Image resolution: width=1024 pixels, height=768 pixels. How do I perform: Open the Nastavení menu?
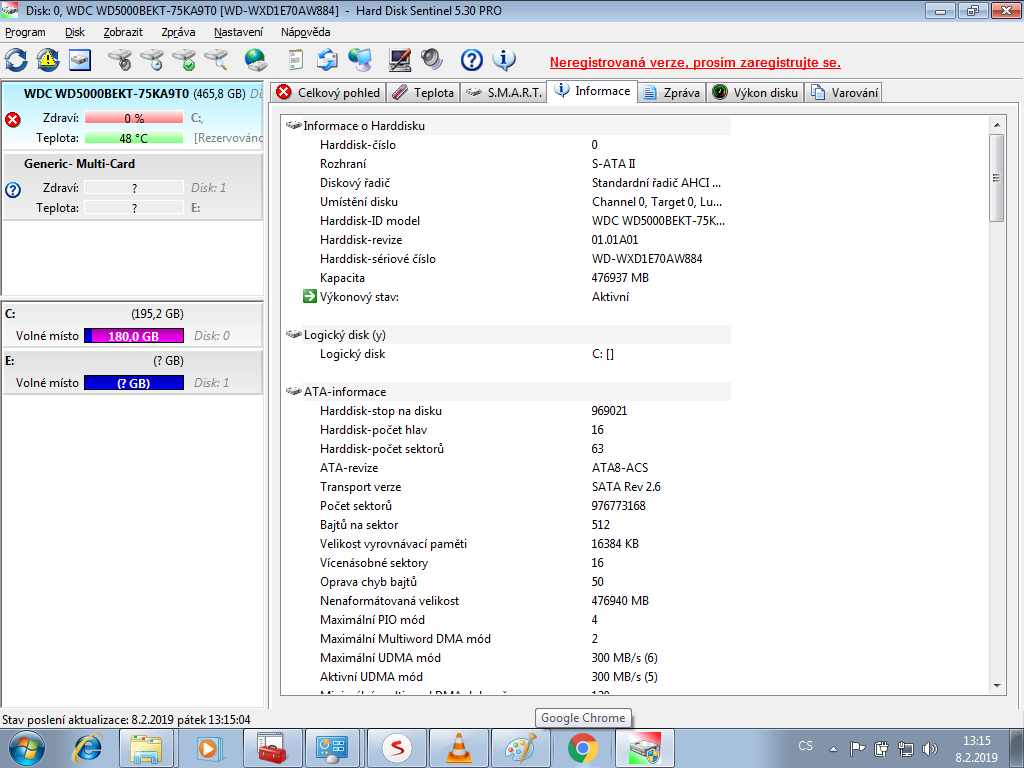point(238,32)
